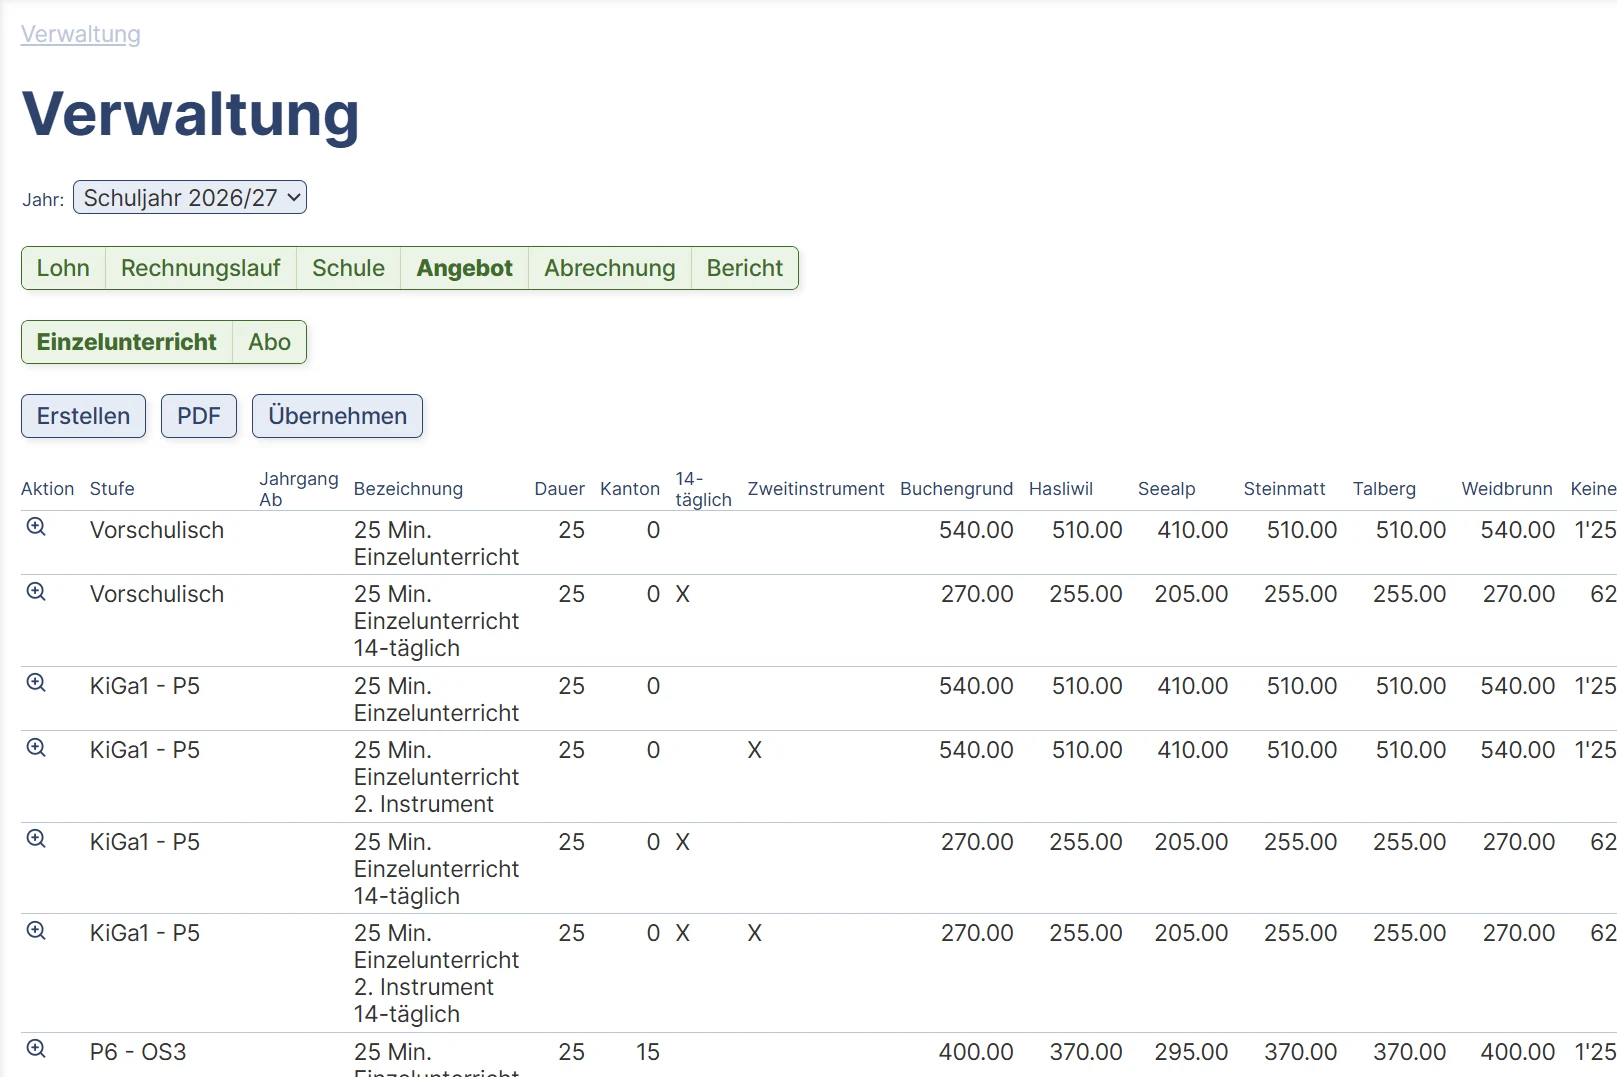Viewport: 1617px width, 1077px height.
Task: Click the Zweitinstrument column header
Action: (816, 489)
